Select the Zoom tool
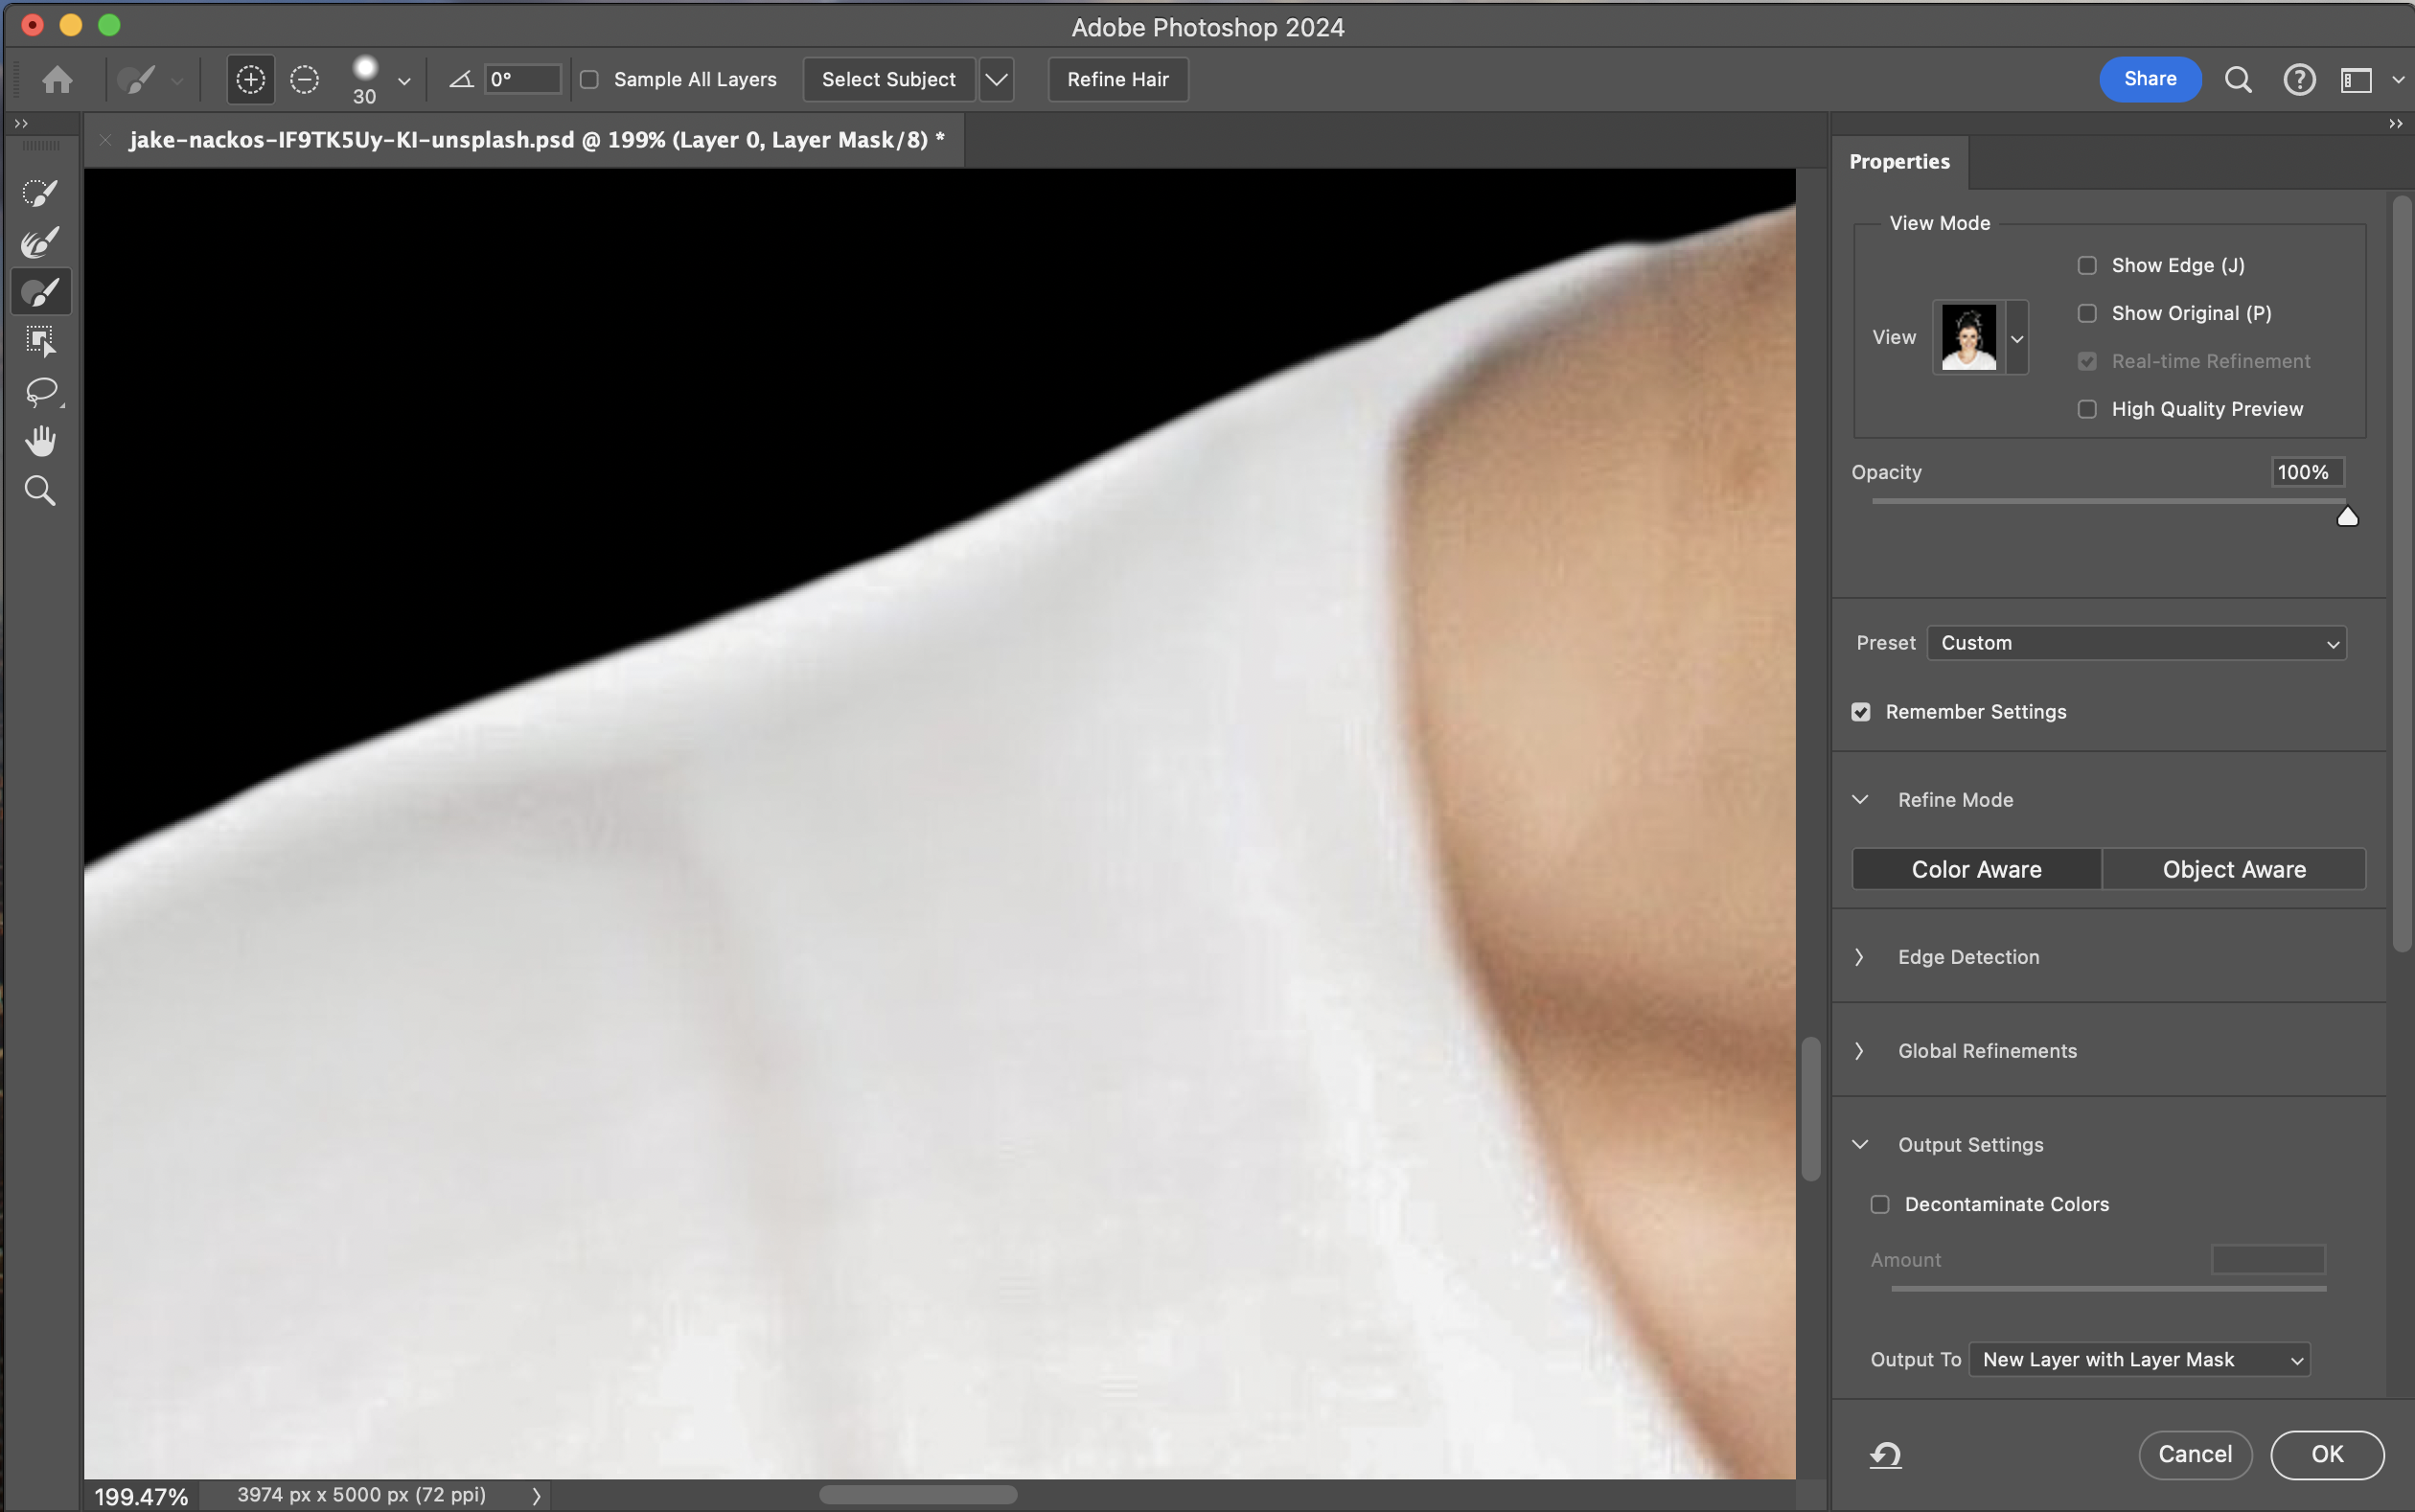Viewport: 2415px width, 1512px height. [x=40, y=491]
